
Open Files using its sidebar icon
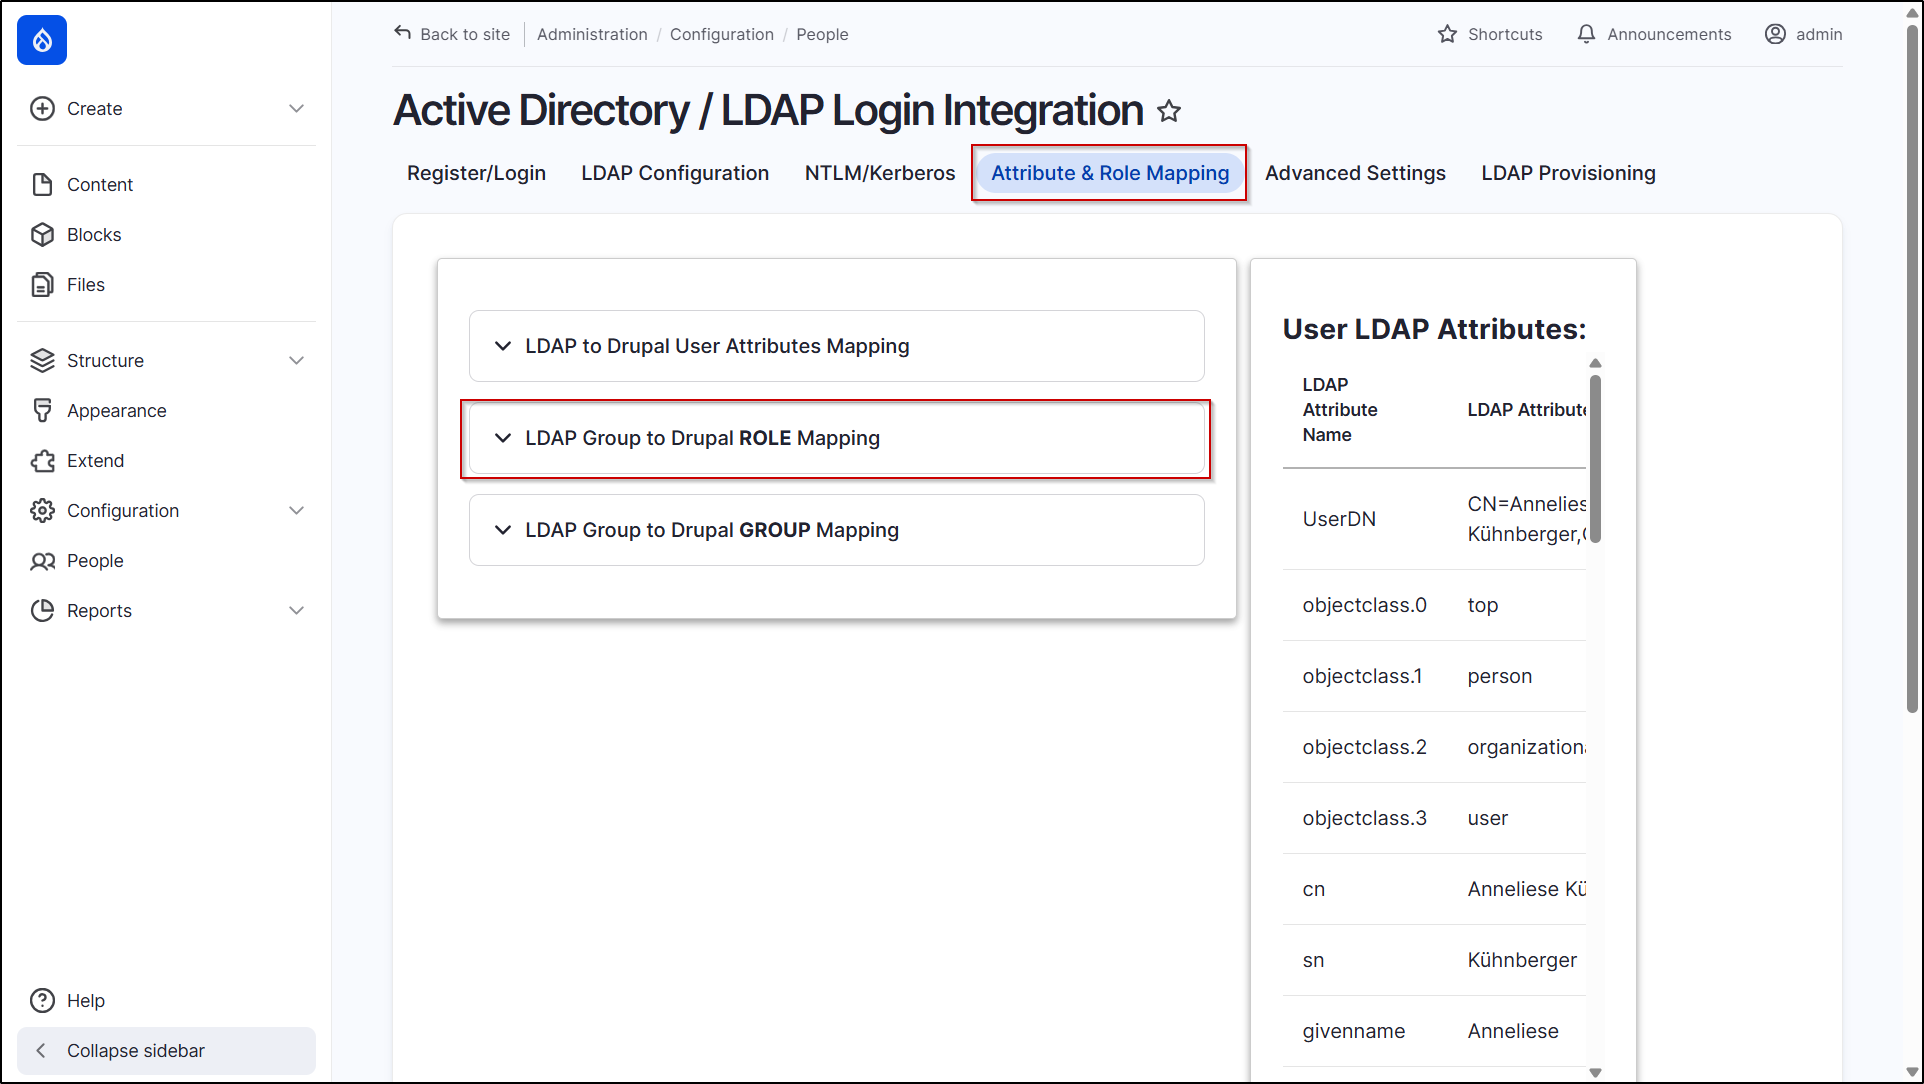[x=42, y=284]
